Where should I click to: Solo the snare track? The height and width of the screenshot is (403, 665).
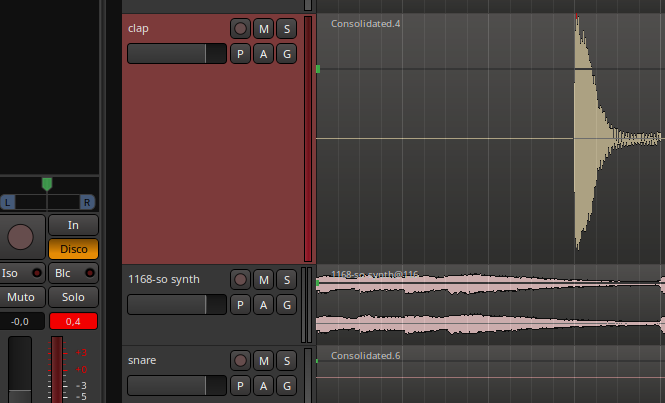coord(287,360)
